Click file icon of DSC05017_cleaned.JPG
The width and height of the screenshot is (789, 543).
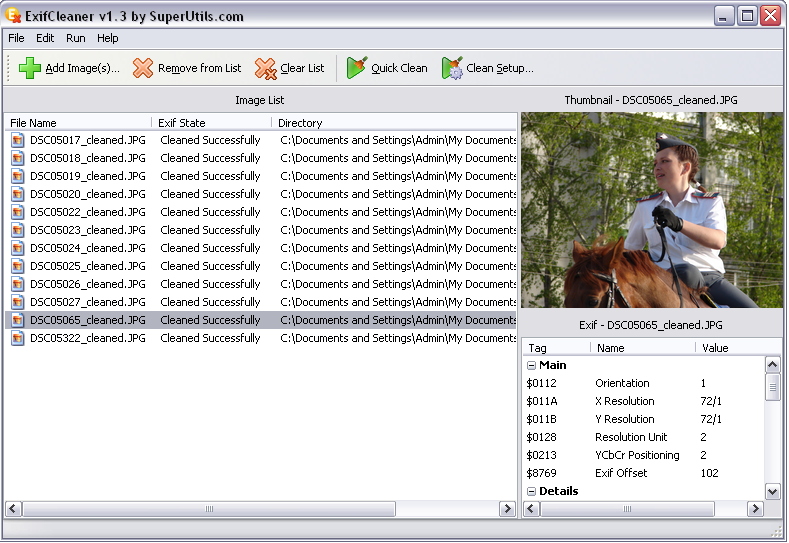(x=18, y=140)
